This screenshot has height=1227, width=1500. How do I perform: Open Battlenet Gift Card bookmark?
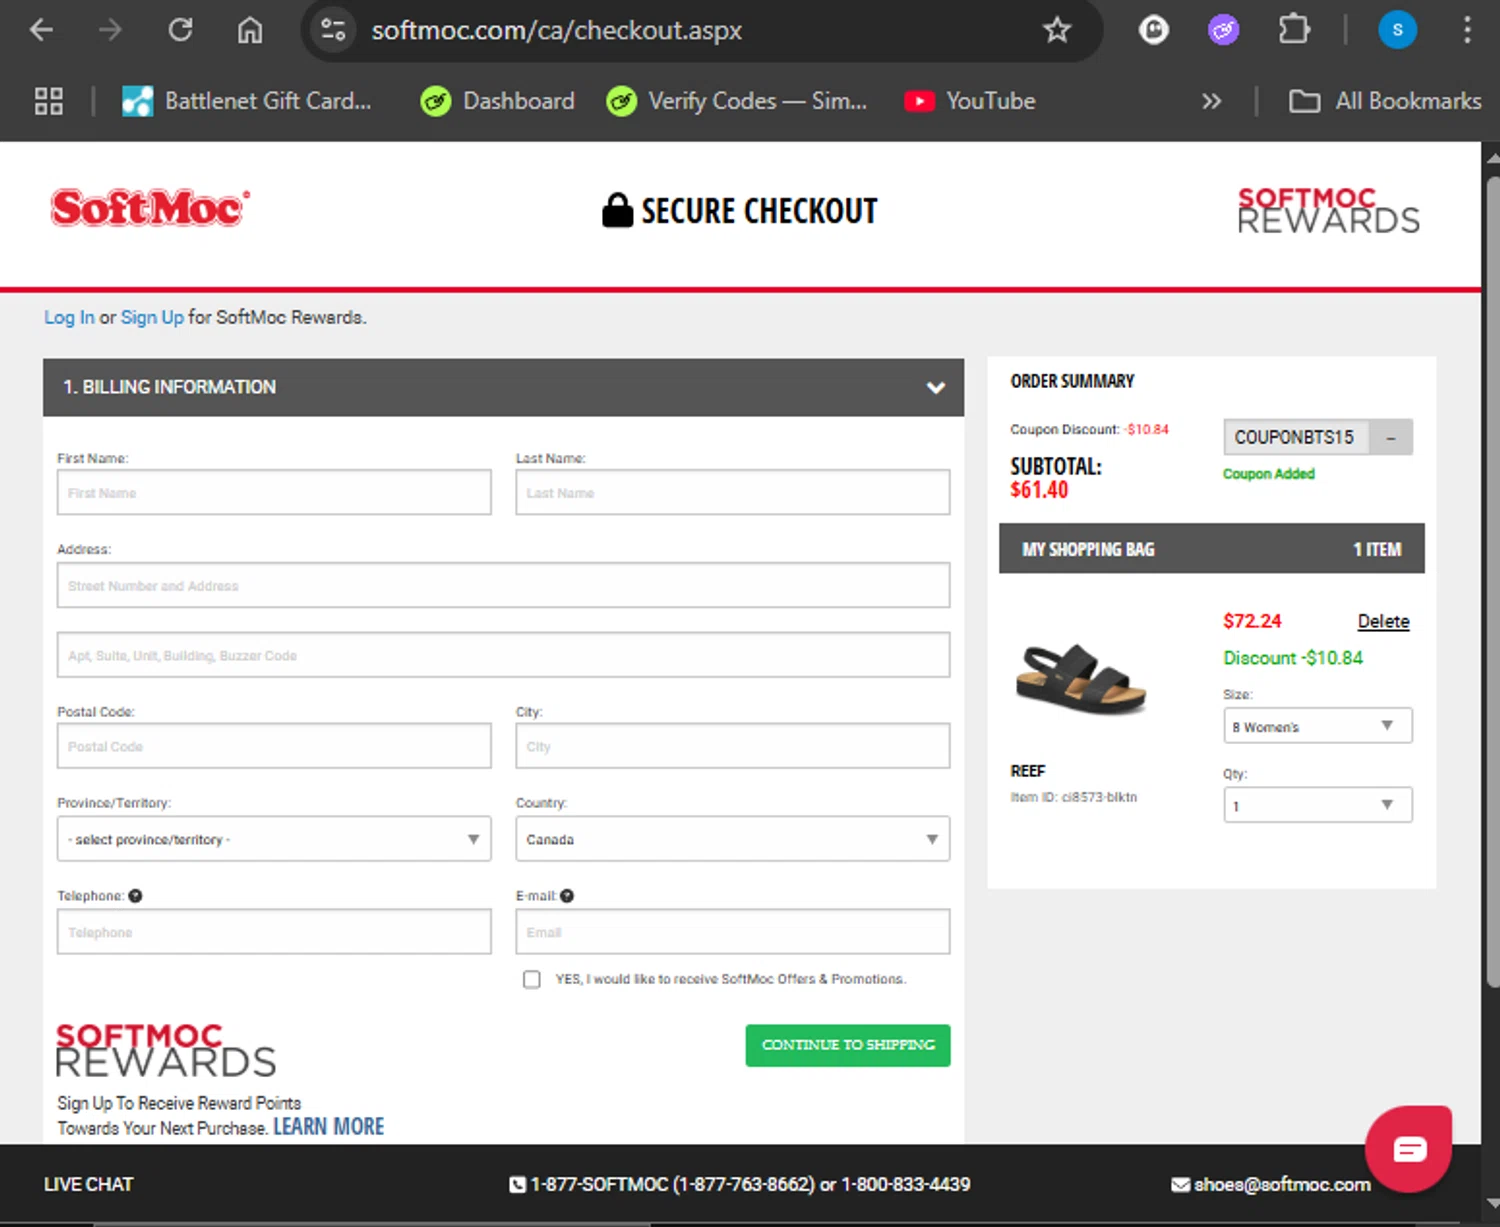[x=246, y=101]
